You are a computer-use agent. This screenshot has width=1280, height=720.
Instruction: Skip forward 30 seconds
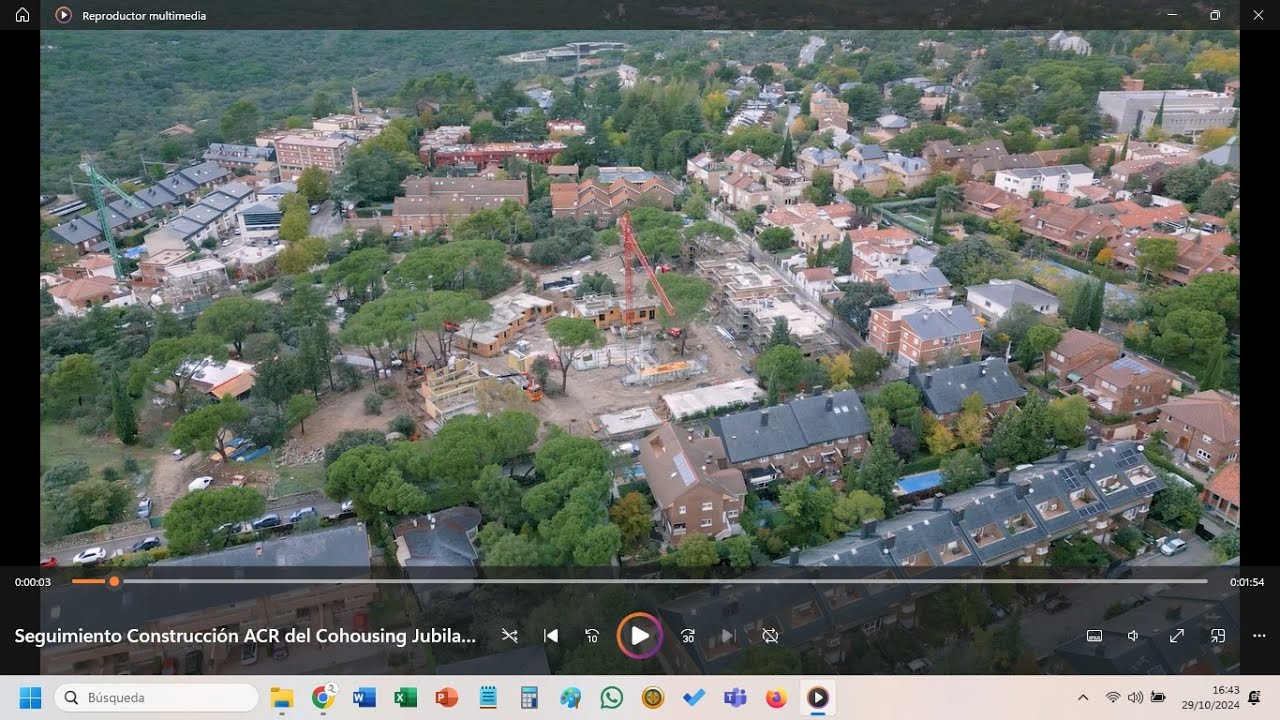688,635
